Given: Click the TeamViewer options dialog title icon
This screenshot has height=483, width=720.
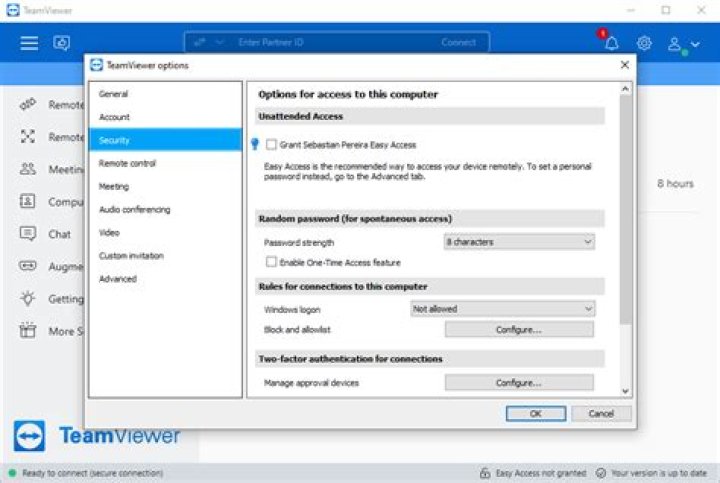Looking at the screenshot, I should coord(96,65).
